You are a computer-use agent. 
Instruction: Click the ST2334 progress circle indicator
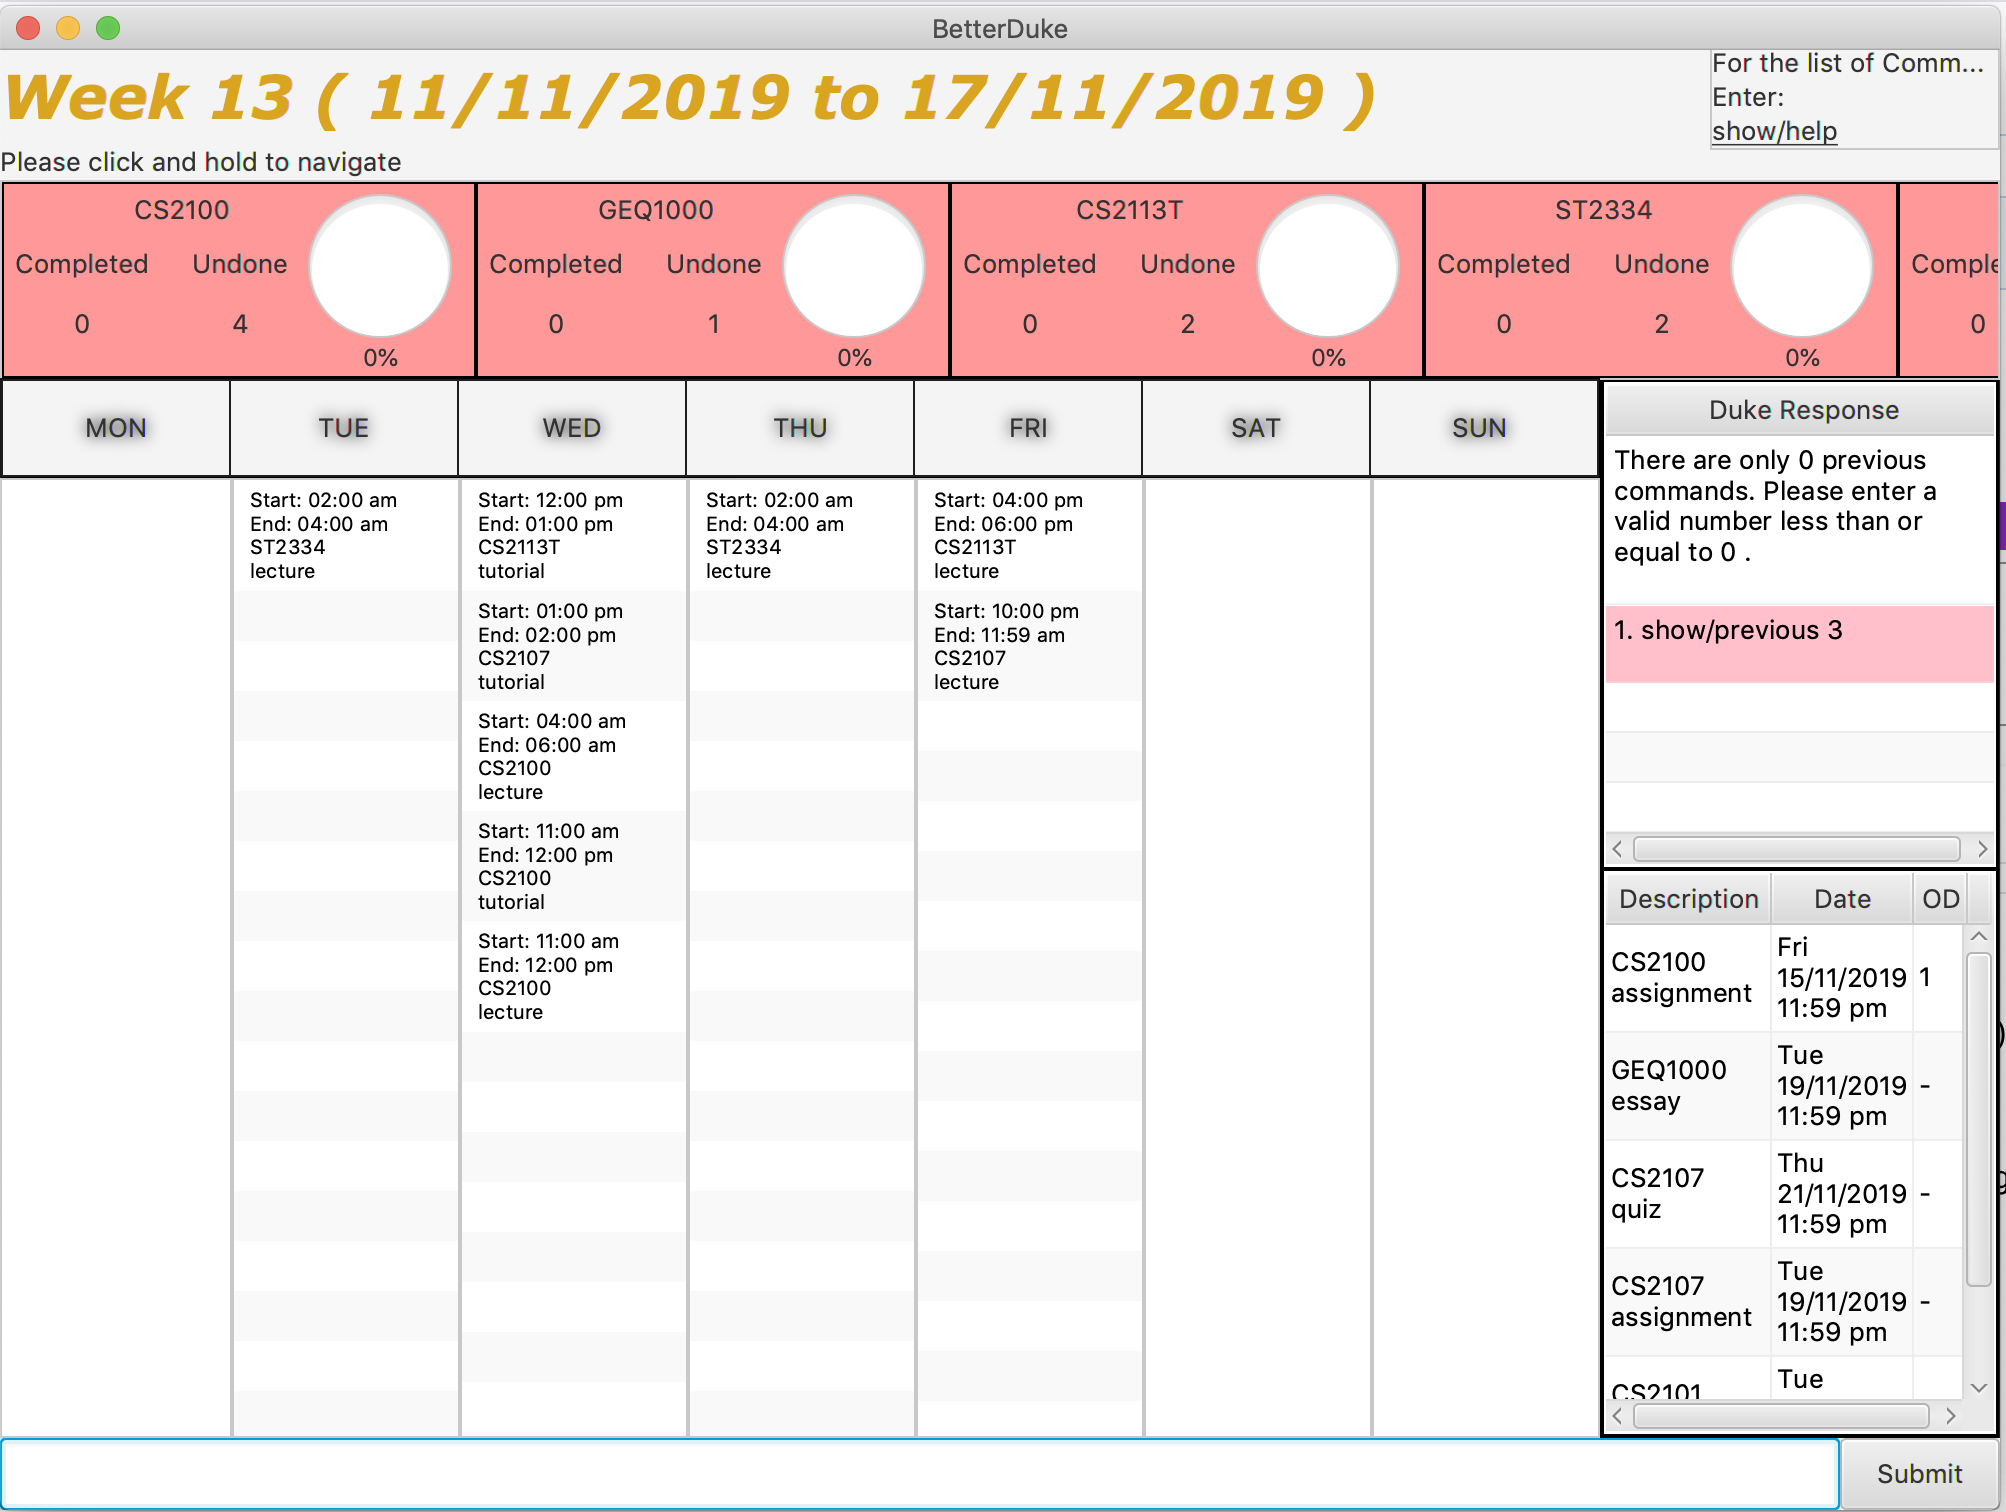point(1802,267)
